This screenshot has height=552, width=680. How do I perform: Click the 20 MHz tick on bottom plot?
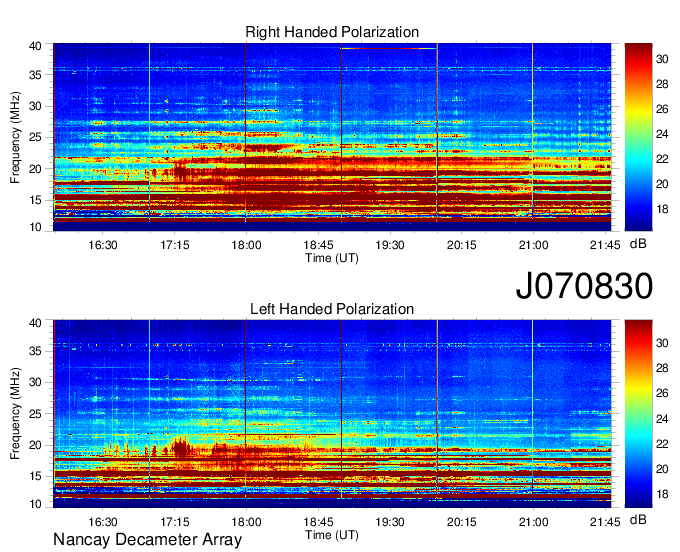click(35, 445)
